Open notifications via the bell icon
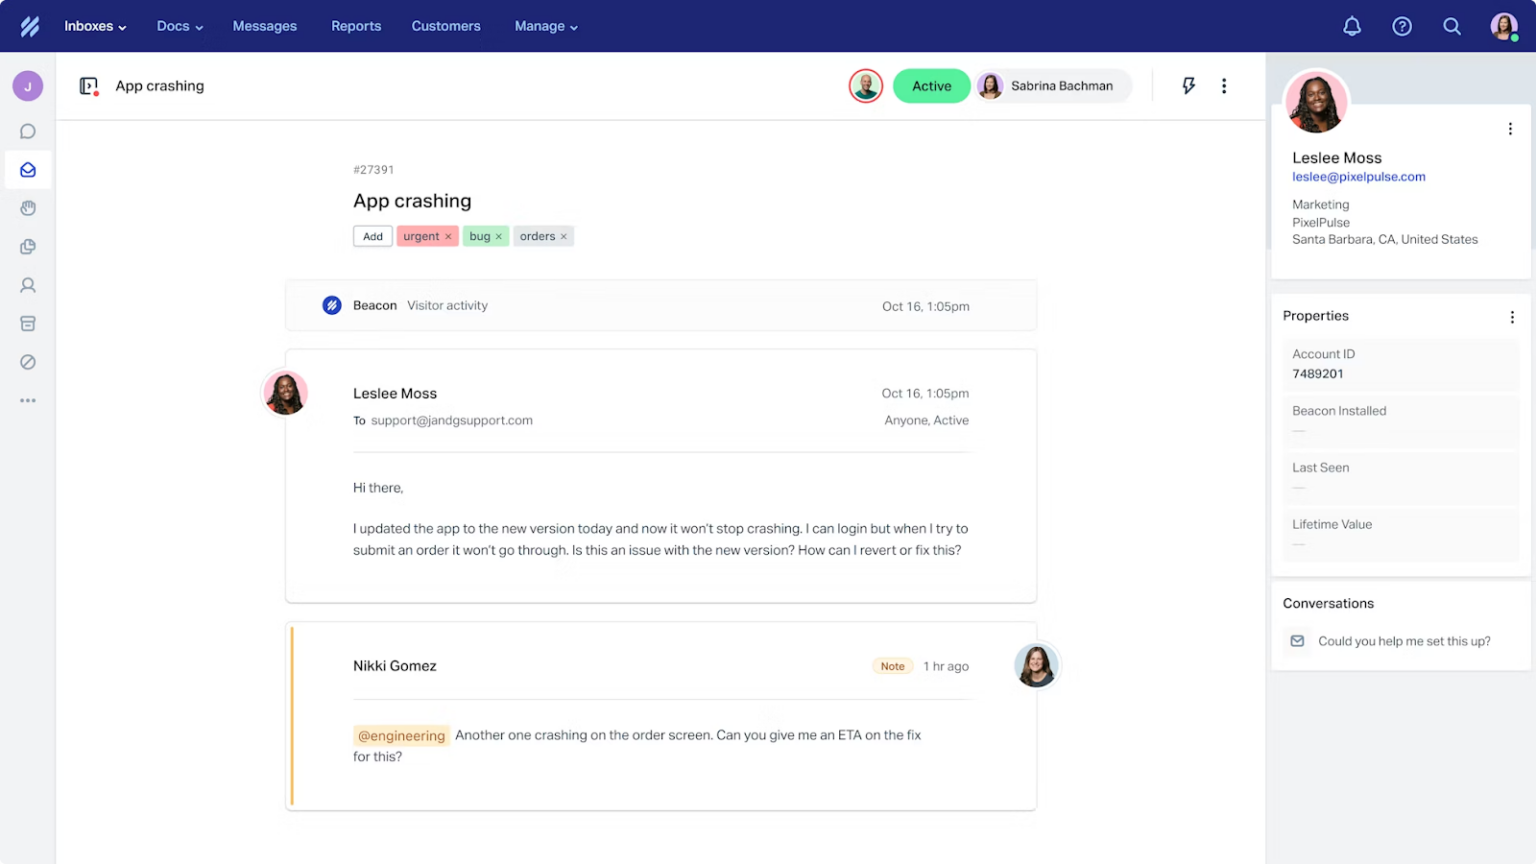The width and height of the screenshot is (1536, 864). [x=1352, y=26]
